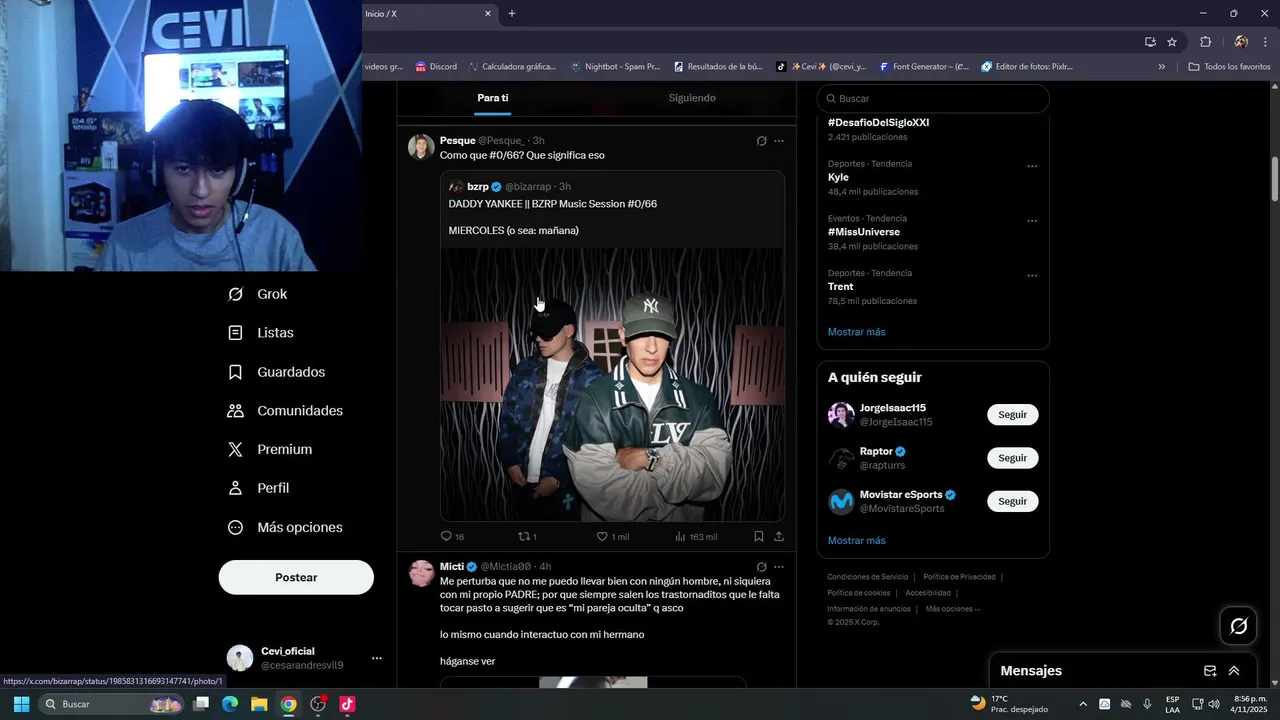The image size is (1280, 720).
Task: Open Política de Privacidad link
Action: coord(959,577)
